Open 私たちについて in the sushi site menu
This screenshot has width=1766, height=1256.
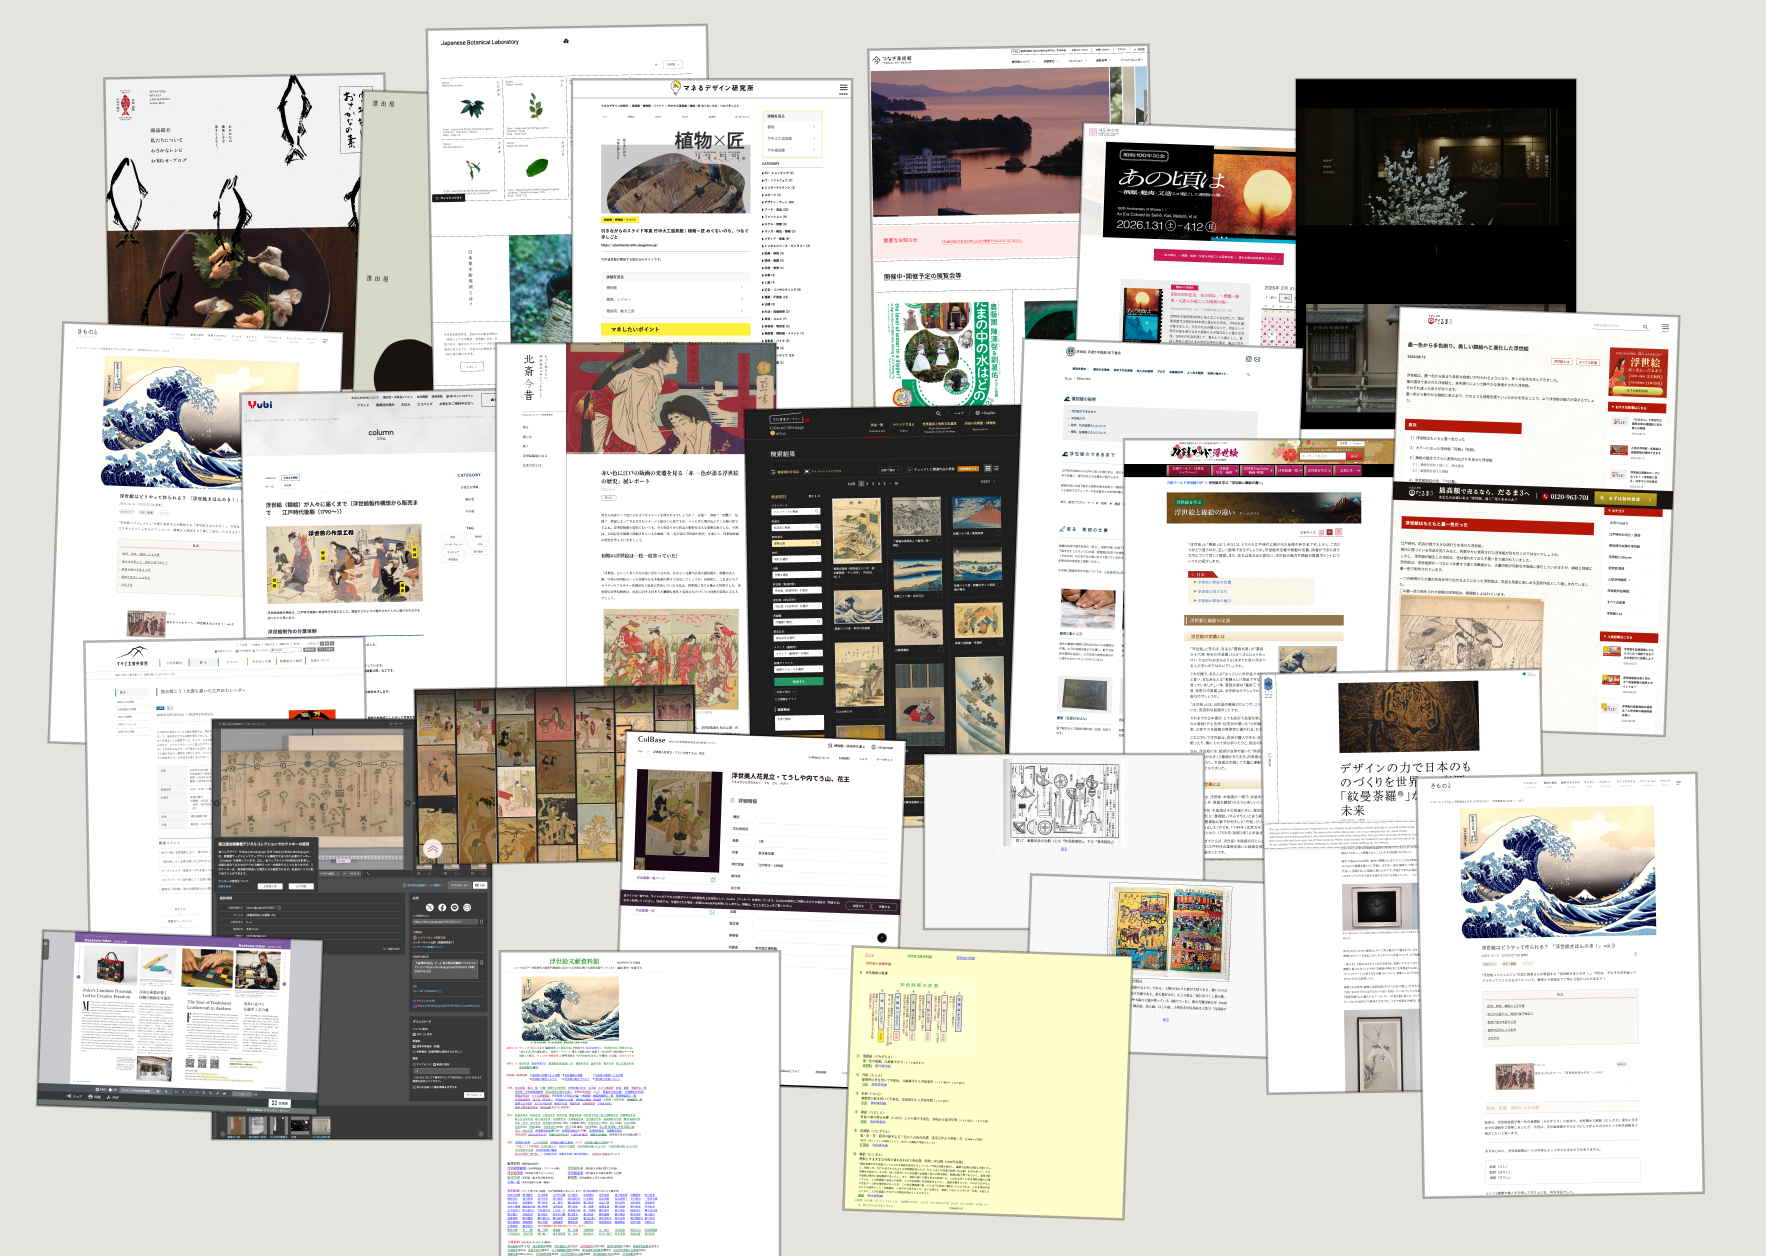tap(167, 140)
